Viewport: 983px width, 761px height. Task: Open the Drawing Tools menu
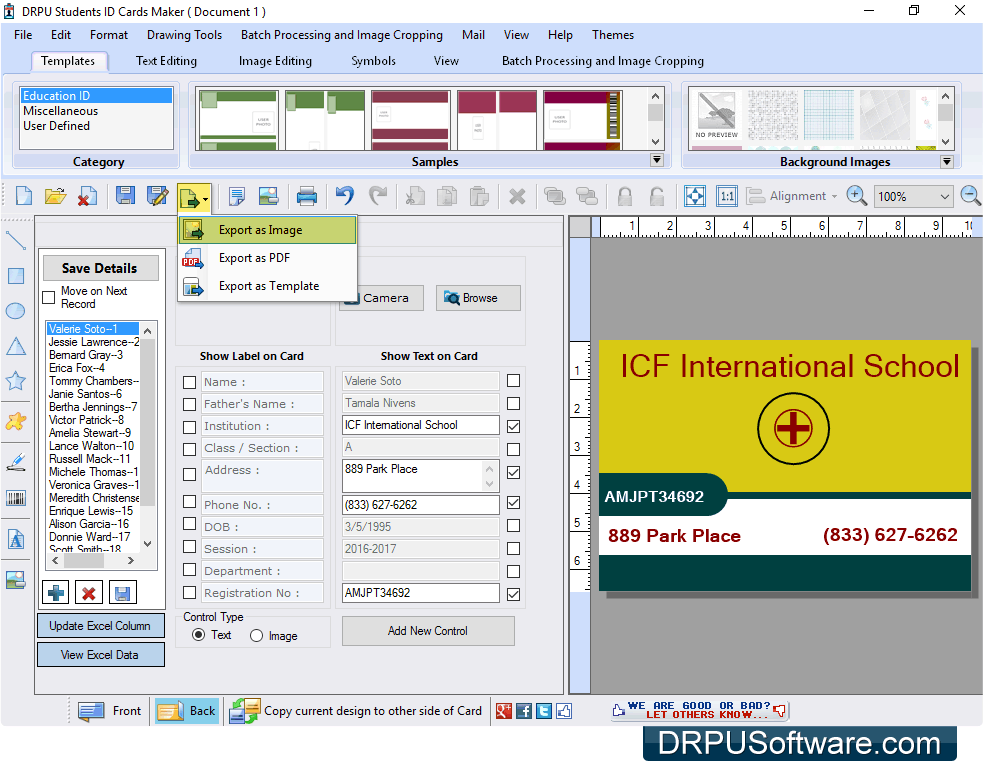click(184, 35)
